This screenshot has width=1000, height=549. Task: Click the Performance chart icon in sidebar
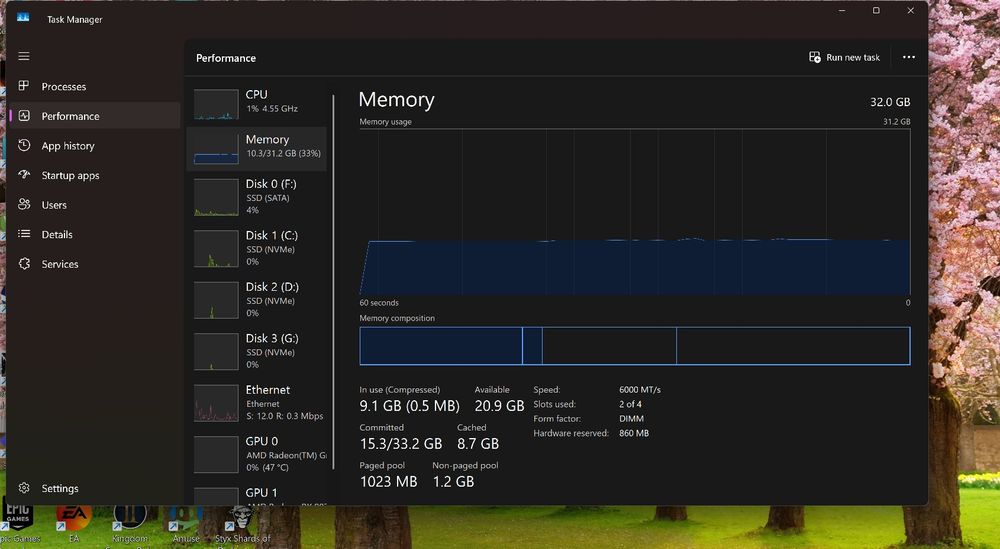click(x=24, y=115)
